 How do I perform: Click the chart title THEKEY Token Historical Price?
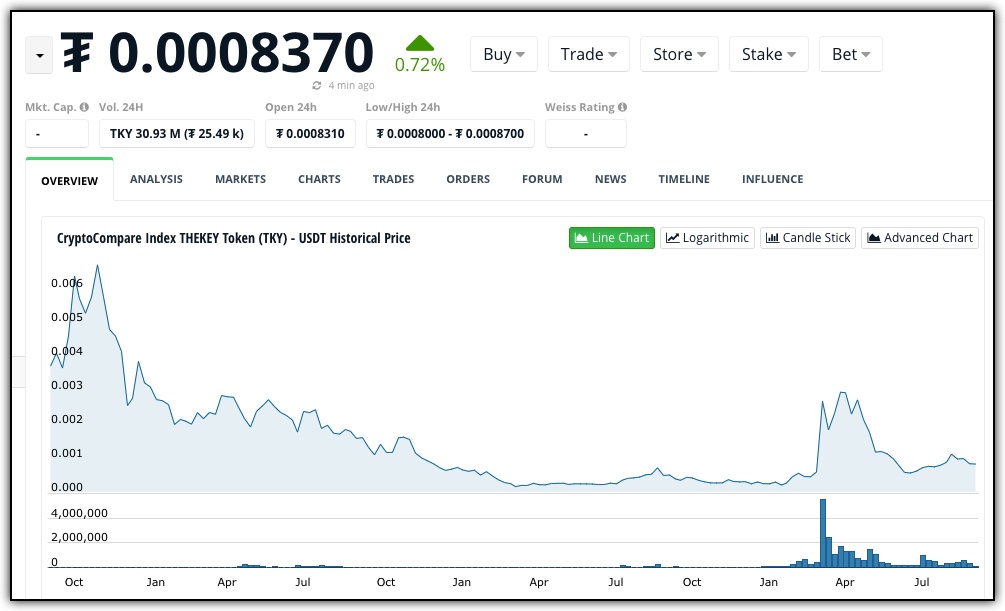234,238
